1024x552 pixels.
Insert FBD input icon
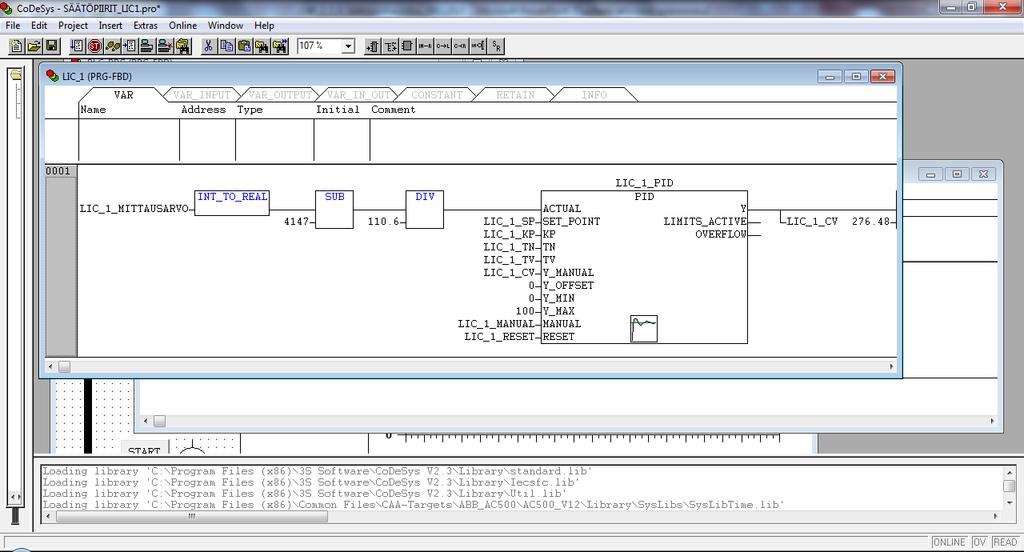tap(372, 46)
